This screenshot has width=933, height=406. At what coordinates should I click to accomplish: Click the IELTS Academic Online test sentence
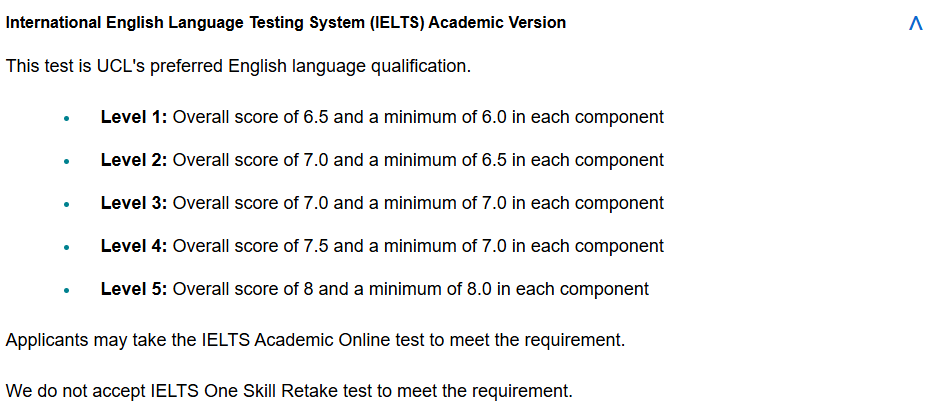pyautogui.click(x=315, y=341)
